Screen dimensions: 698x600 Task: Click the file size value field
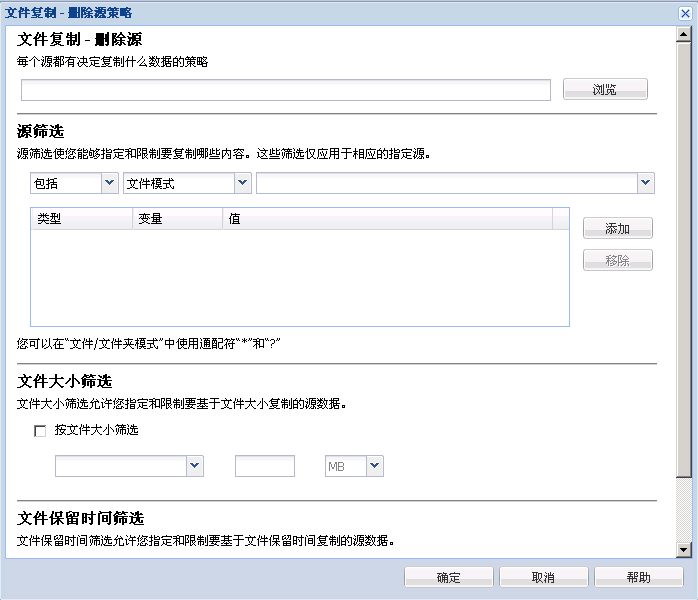[x=265, y=466]
